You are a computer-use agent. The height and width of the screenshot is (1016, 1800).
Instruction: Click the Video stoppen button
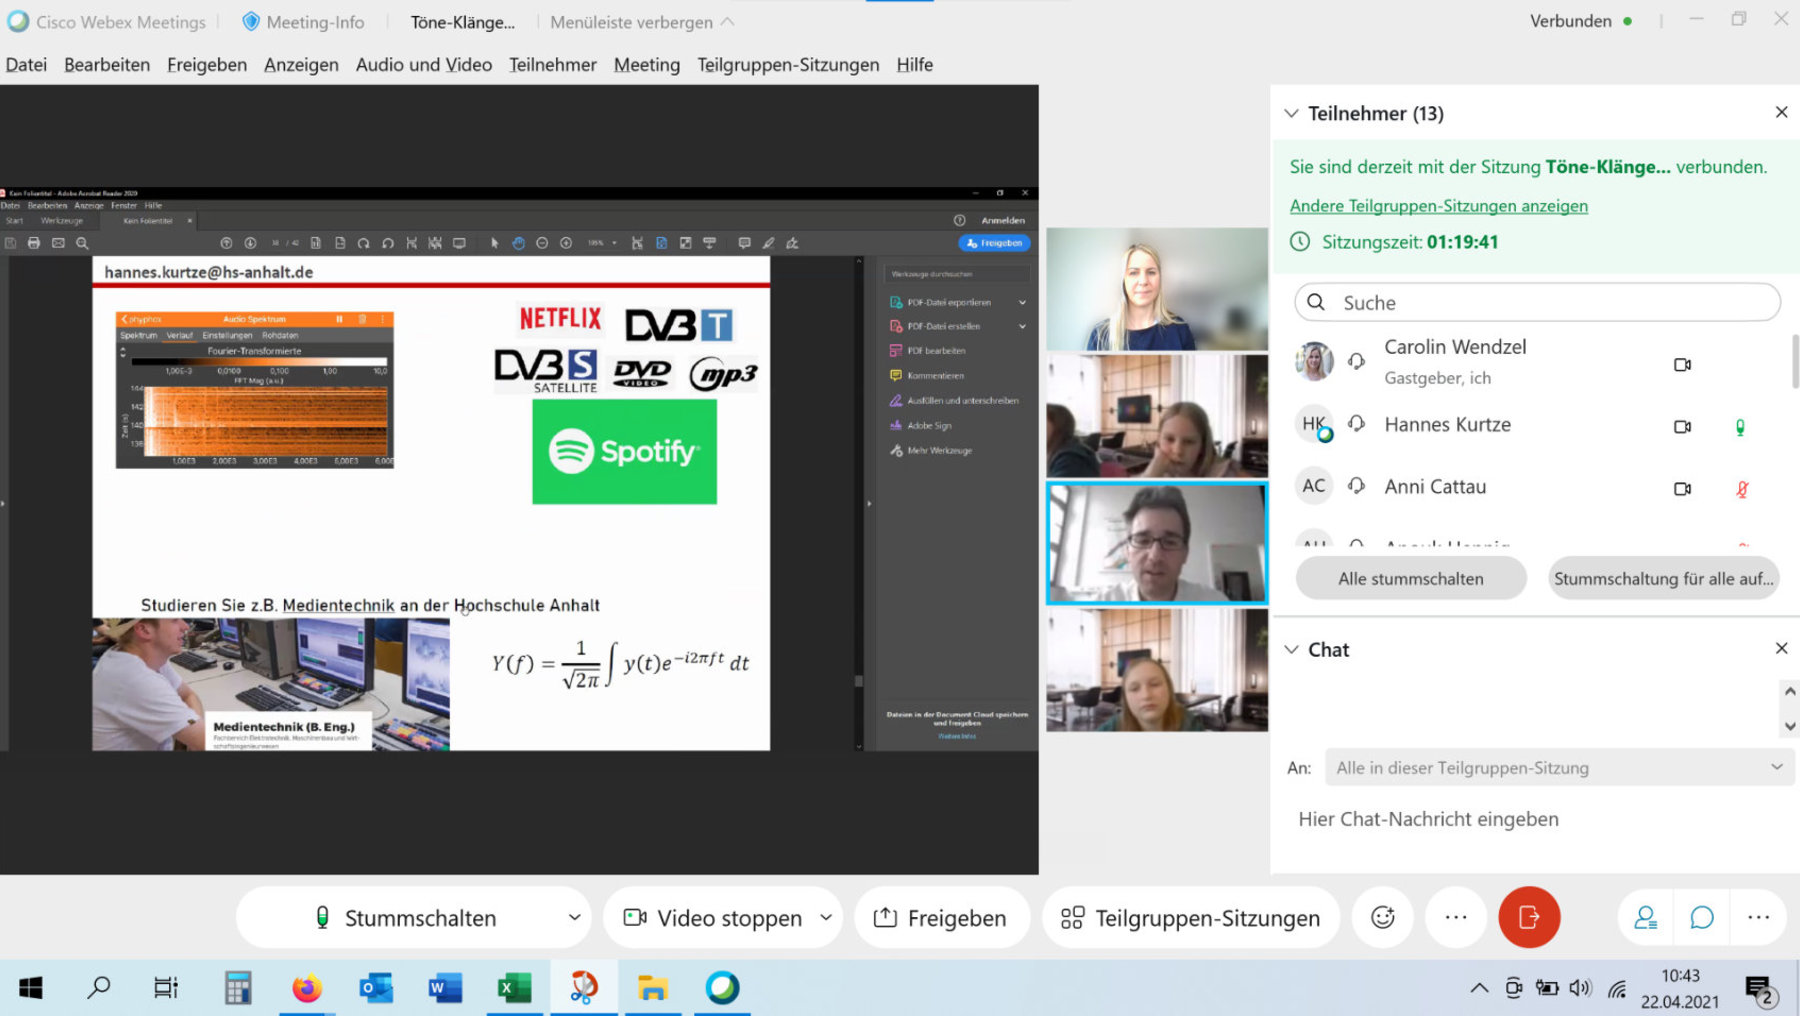tap(712, 917)
